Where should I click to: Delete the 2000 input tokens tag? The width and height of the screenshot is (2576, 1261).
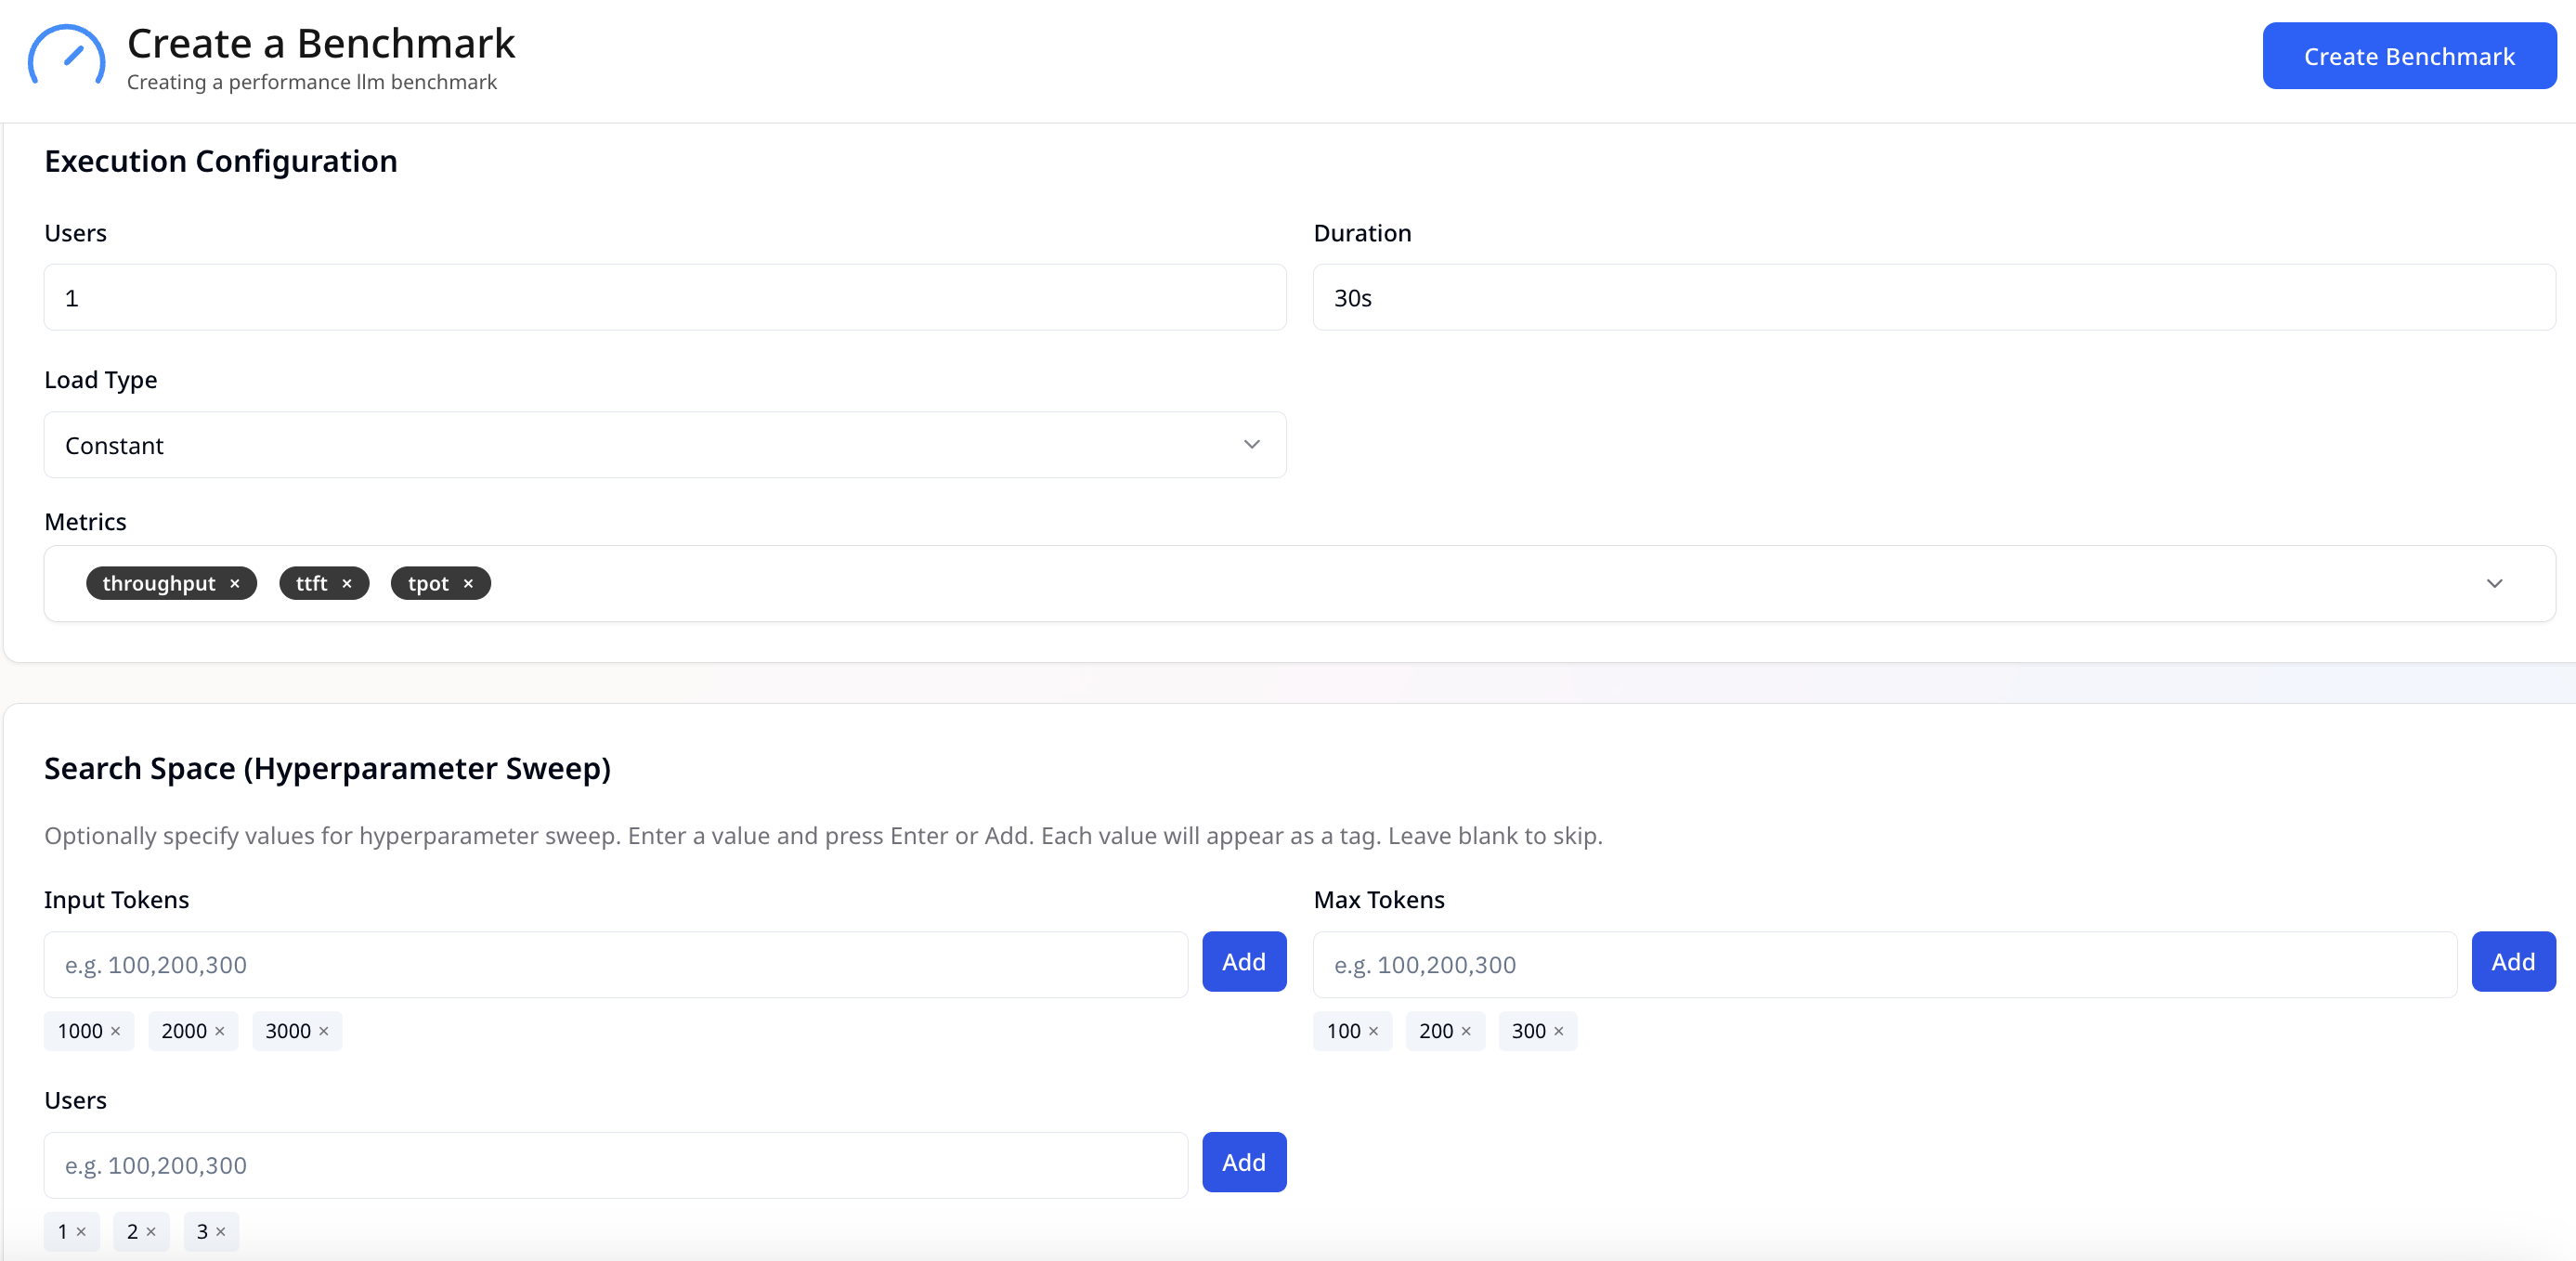tap(220, 1031)
